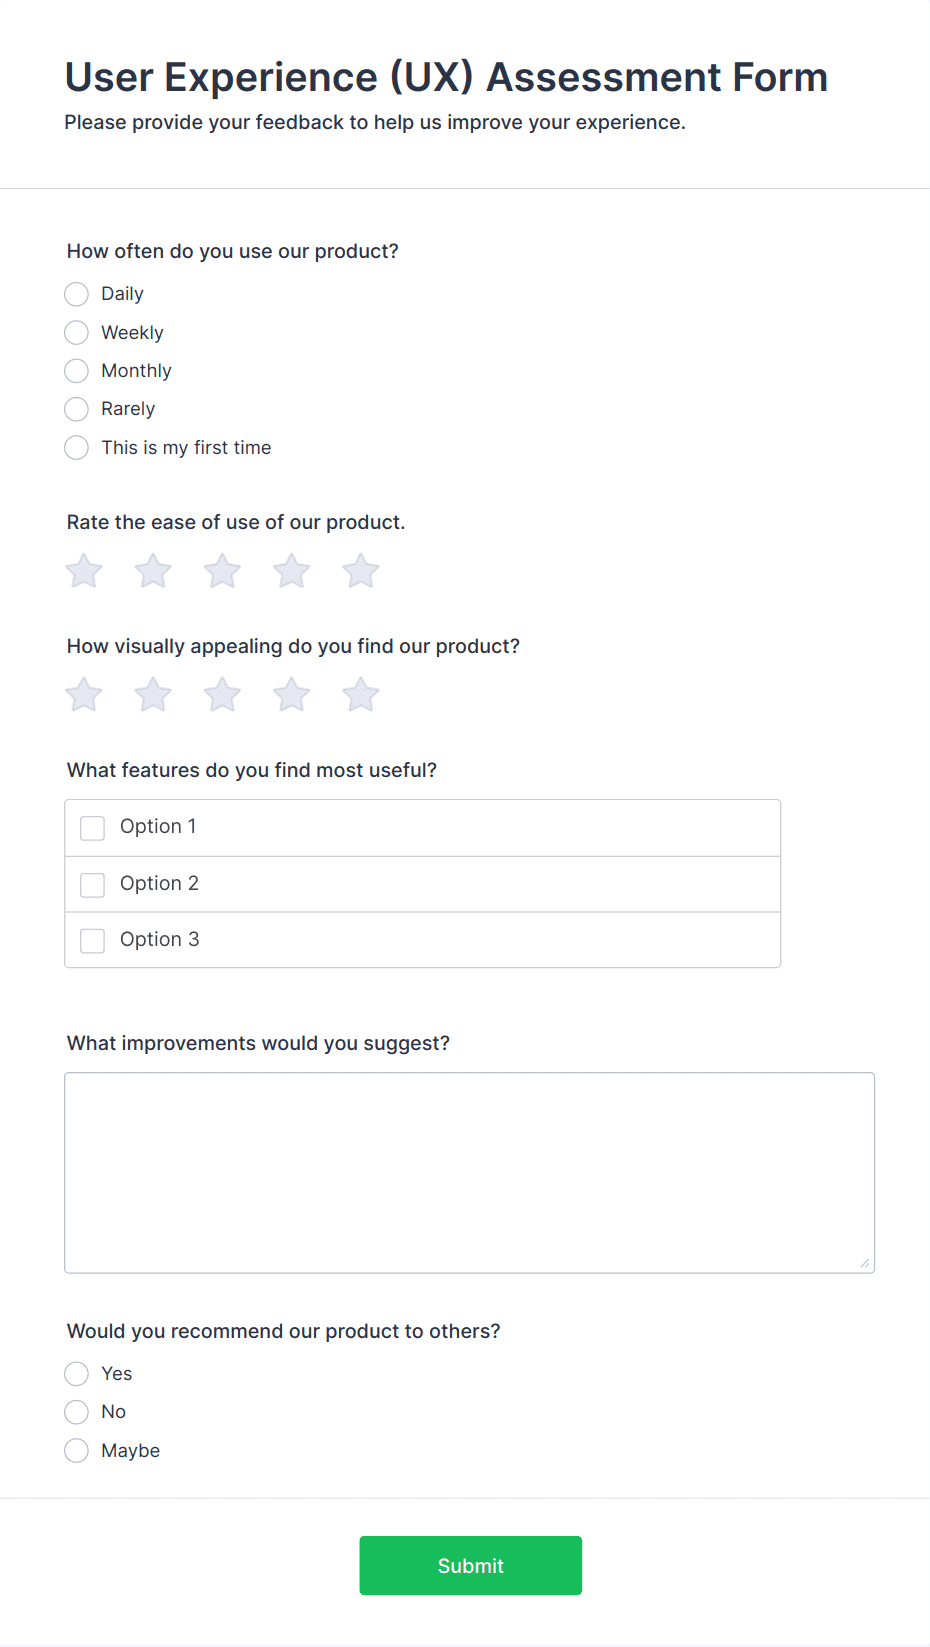Click the improvements suggestion text area
This screenshot has height=1647, width=930.
tap(469, 1172)
